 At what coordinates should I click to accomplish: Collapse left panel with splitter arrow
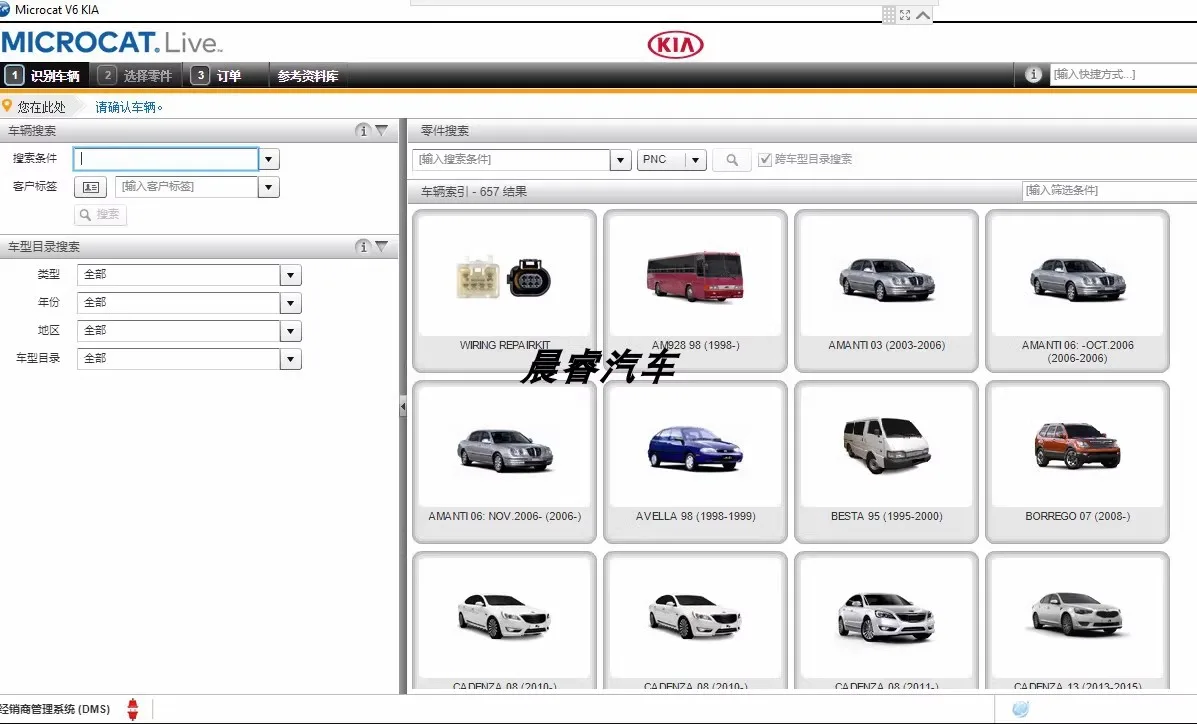tap(402, 407)
